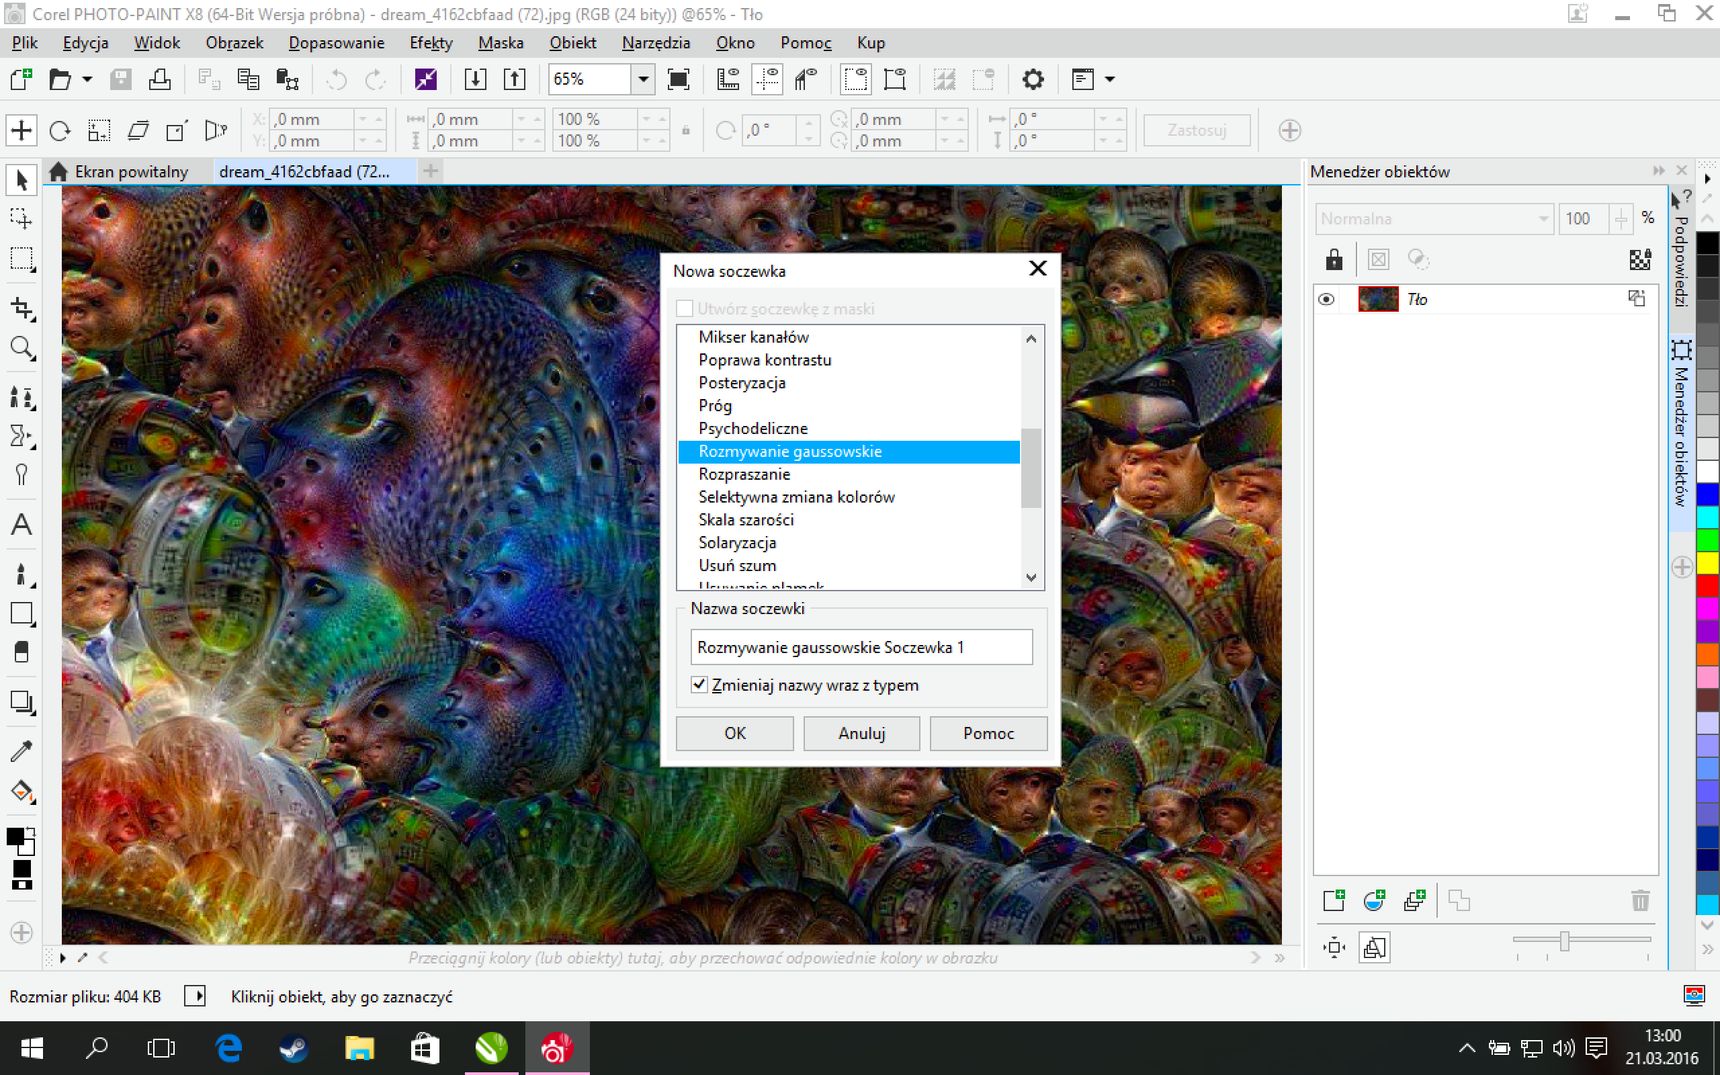Adjust thumbnail size slider in object manager
1720x1075 pixels.
[x=1565, y=940]
